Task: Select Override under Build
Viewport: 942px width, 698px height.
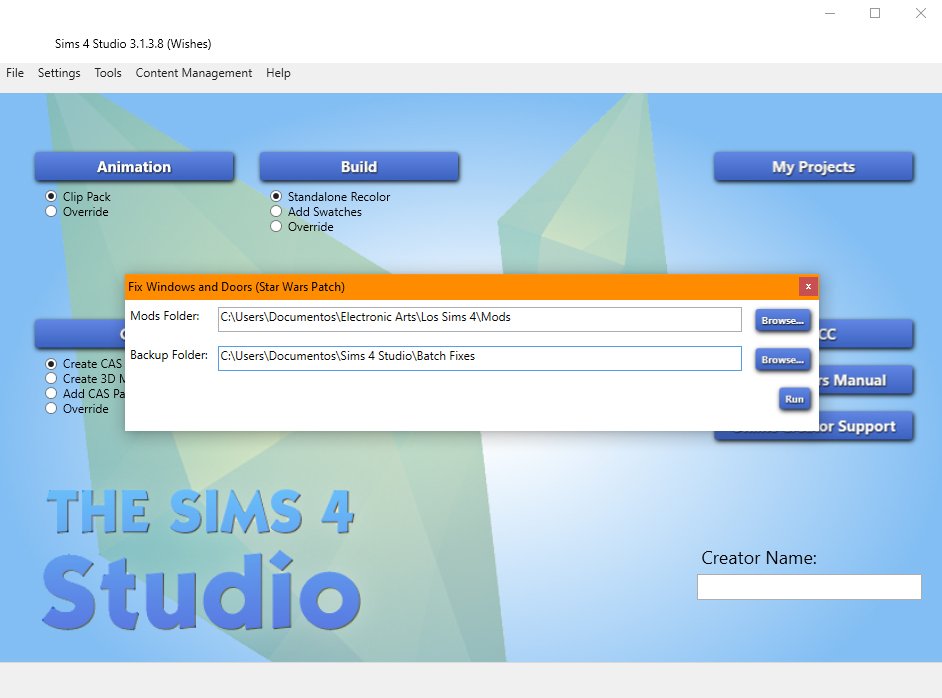Action: [x=277, y=227]
